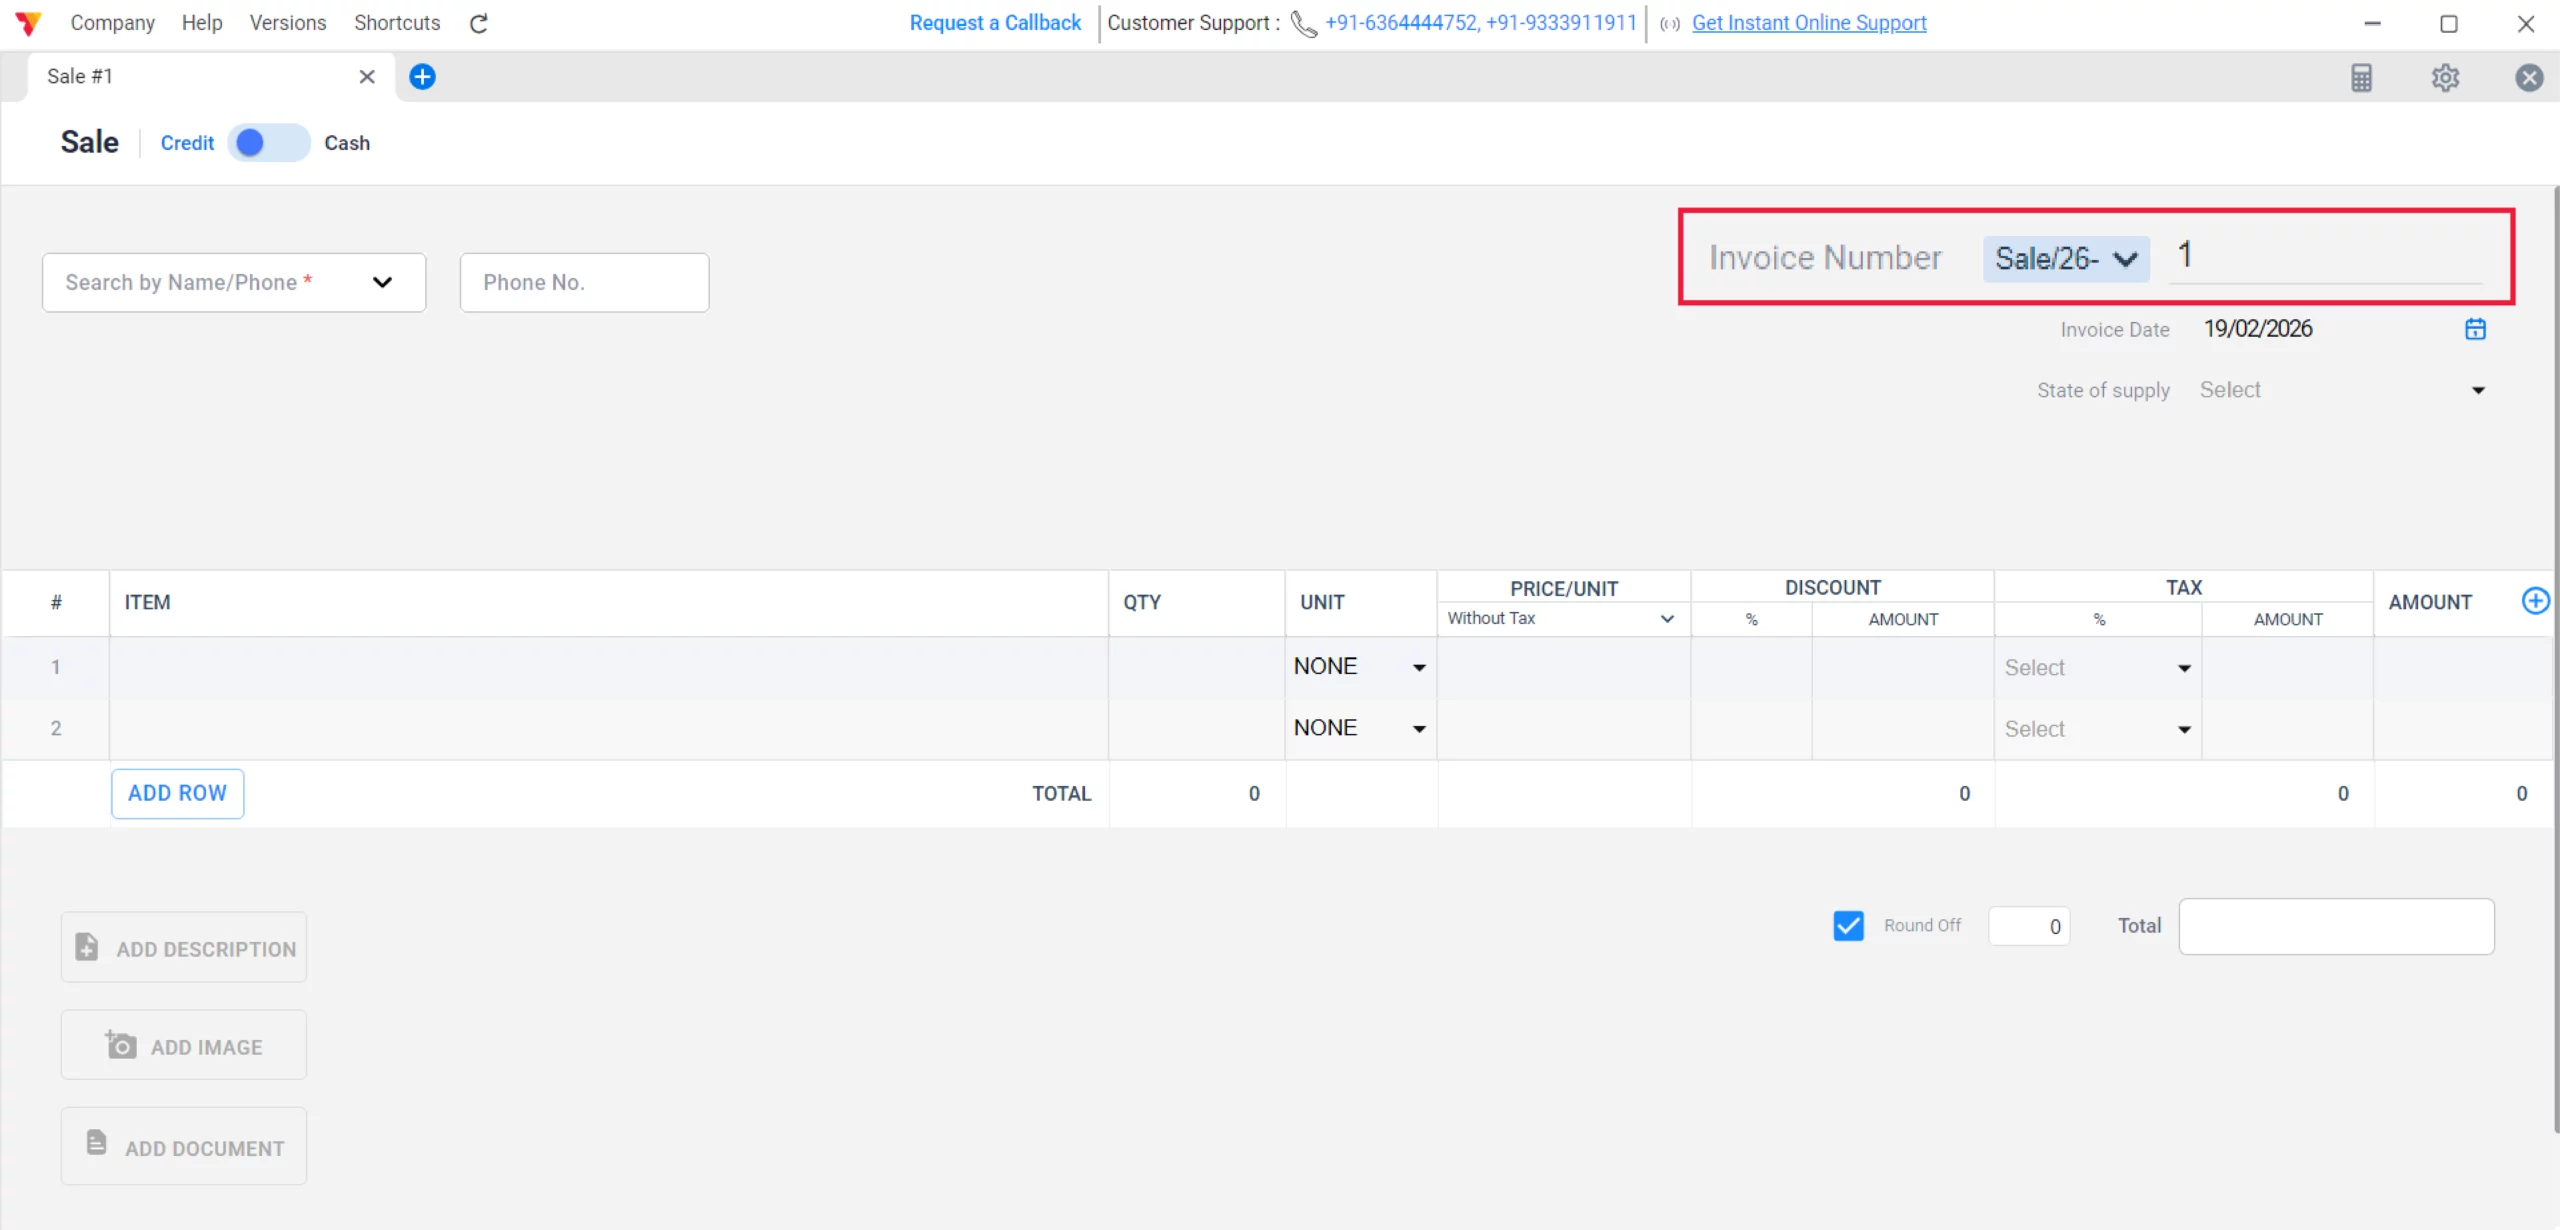The image size is (2560, 1230).
Task: Click the Vyapar logo icon
Action: (28, 23)
